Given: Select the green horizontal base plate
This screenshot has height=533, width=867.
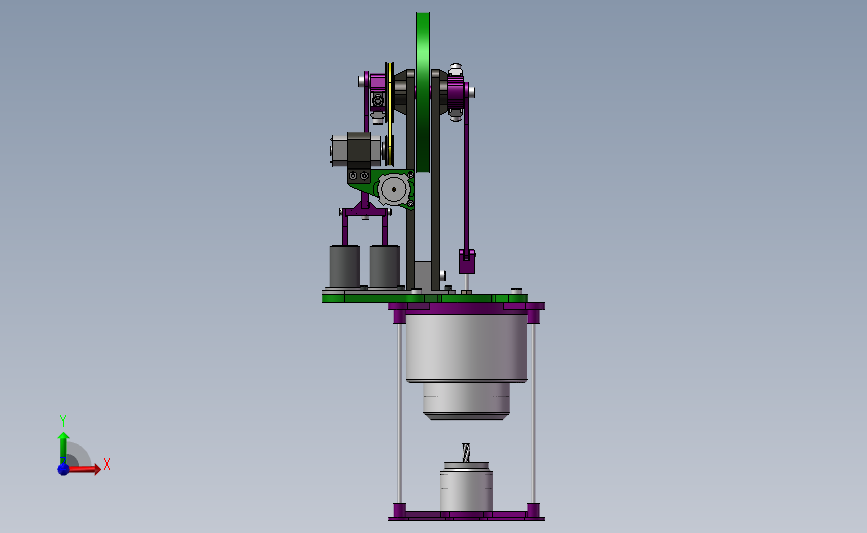Looking at the screenshot, I should [425, 298].
